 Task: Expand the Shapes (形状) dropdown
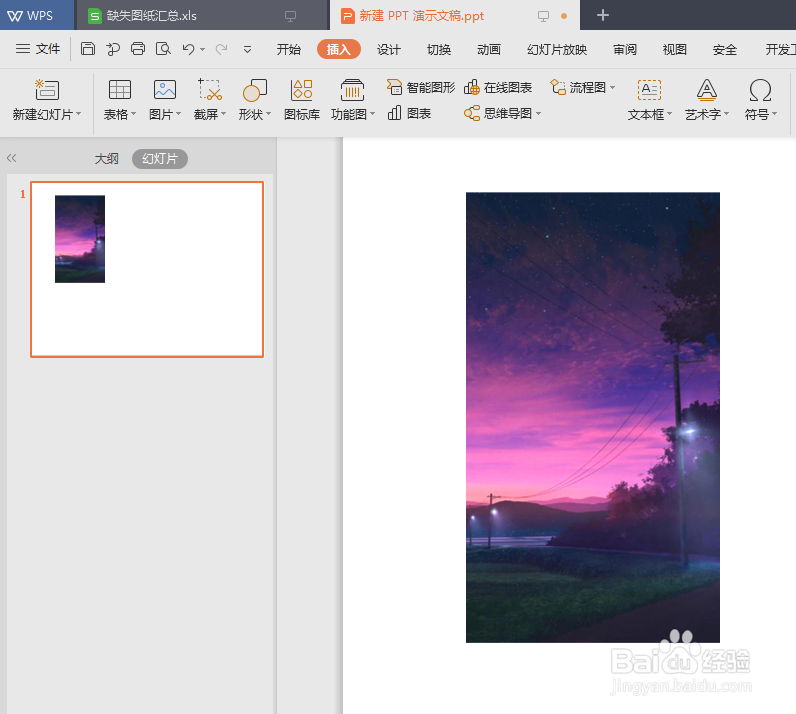(269, 114)
